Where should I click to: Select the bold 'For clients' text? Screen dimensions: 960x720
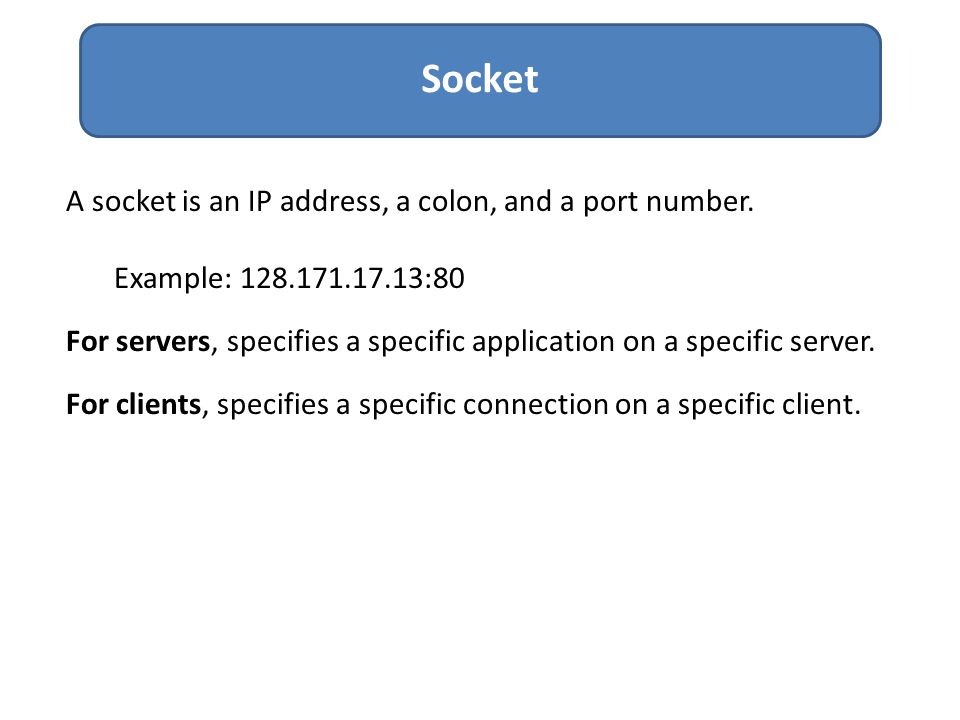pos(133,405)
